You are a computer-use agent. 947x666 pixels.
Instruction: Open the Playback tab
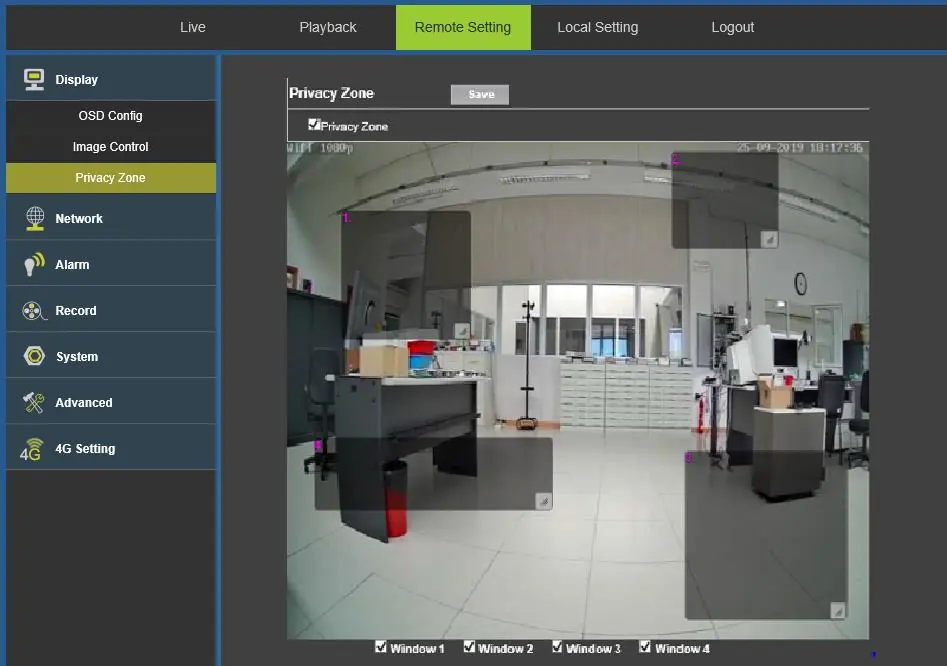(x=328, y=27)
